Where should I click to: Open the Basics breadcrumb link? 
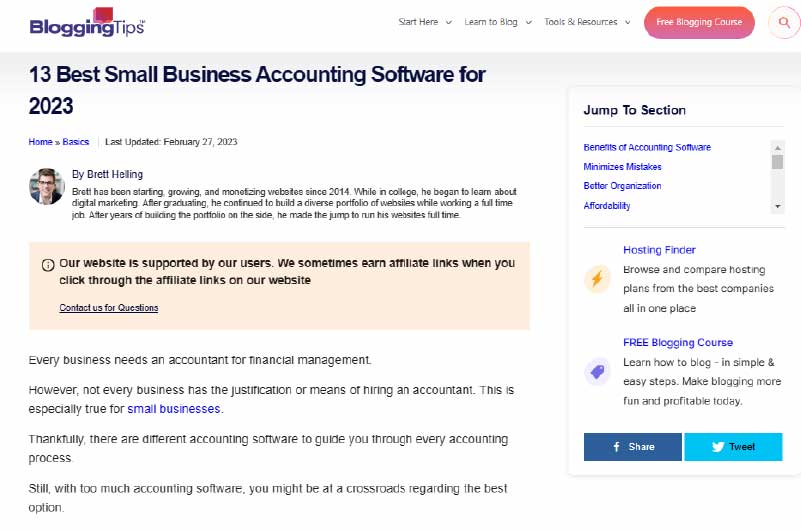(x=76, y=142)
